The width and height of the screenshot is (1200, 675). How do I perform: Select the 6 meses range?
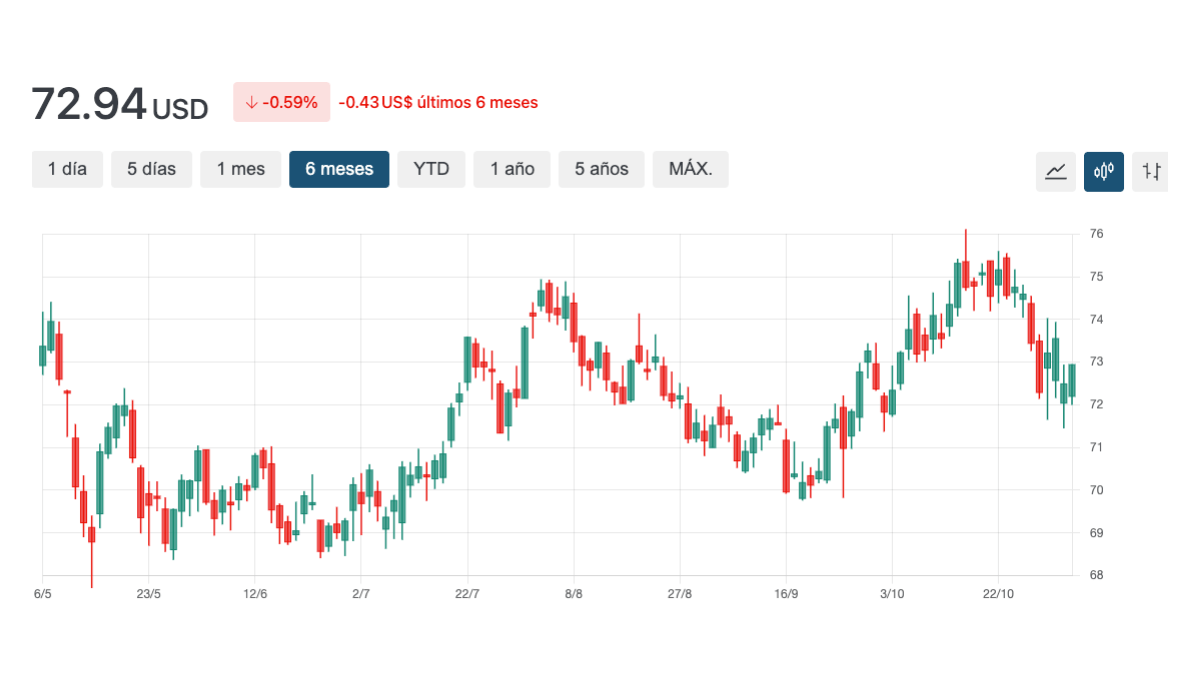click(x=339, y=169)
